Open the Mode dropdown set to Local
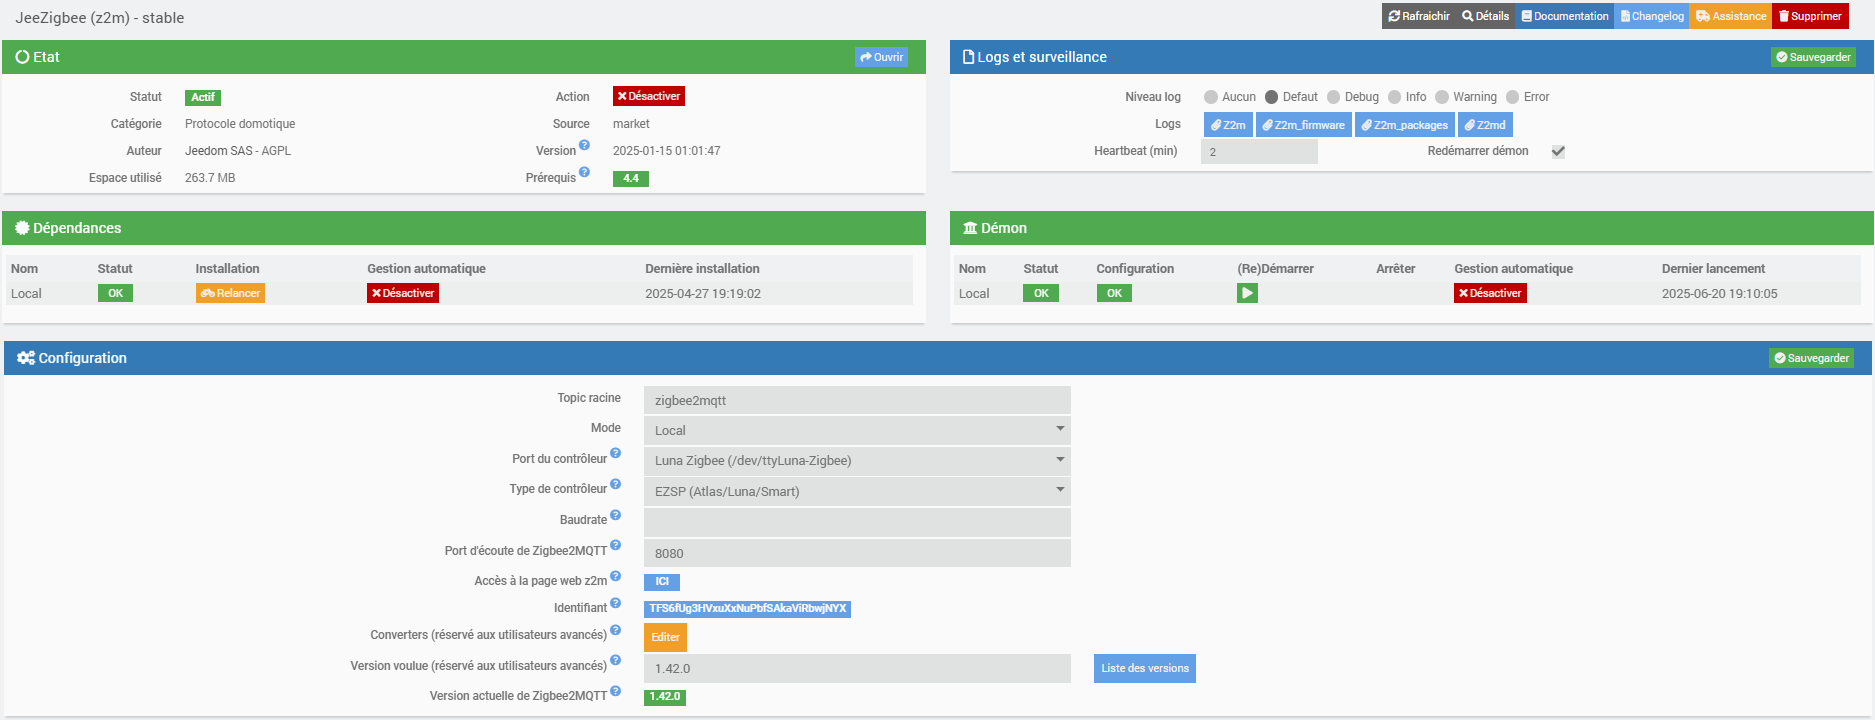This screenshot has width=1875, height=720. (857, 430)
